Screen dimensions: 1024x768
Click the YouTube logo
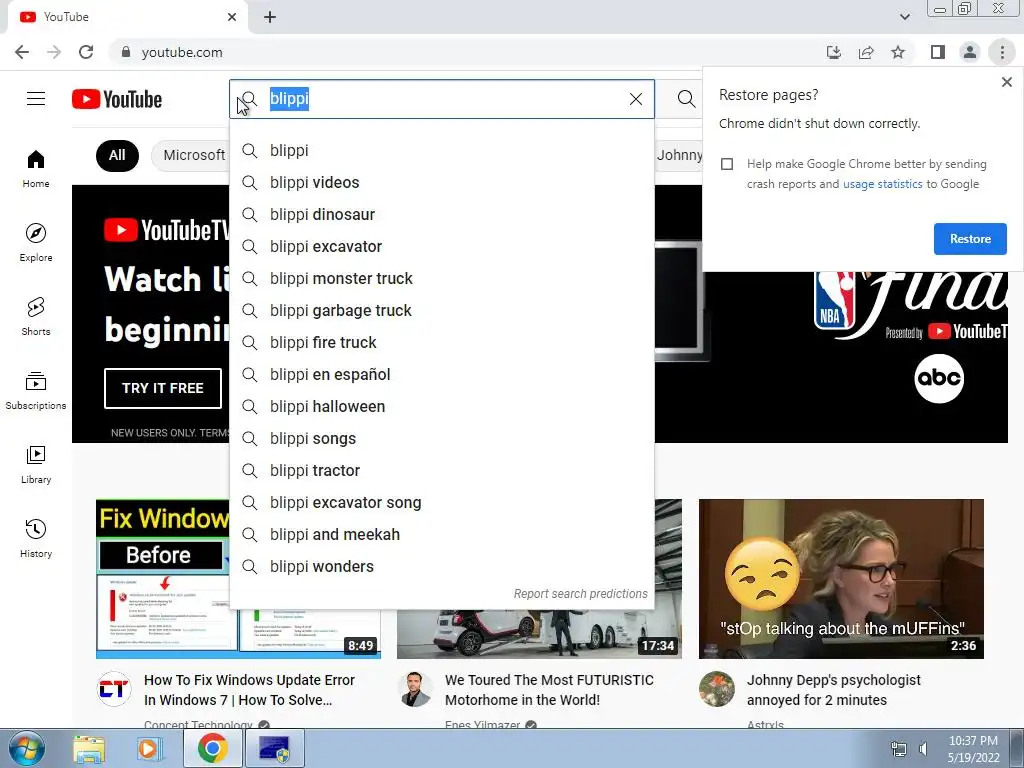click(x=117, y=99)
